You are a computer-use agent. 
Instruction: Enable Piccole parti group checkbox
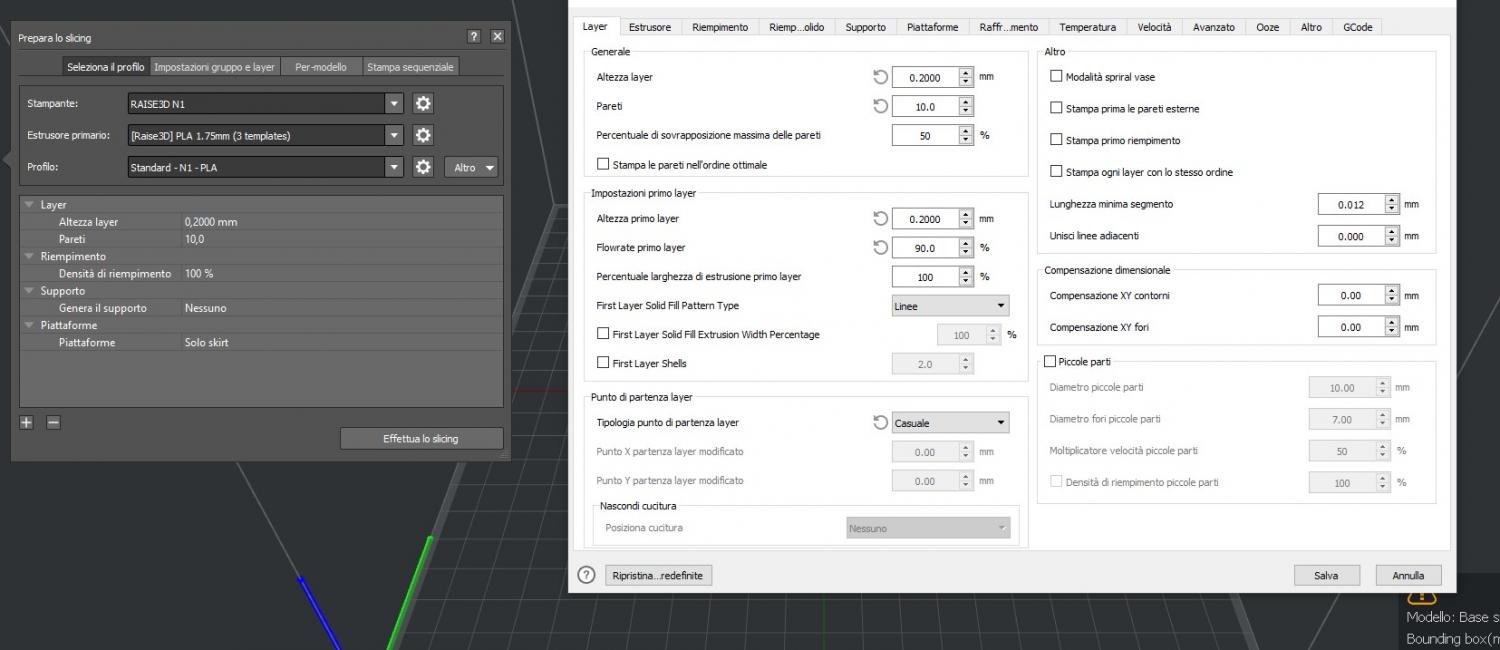coord(1050,361)
